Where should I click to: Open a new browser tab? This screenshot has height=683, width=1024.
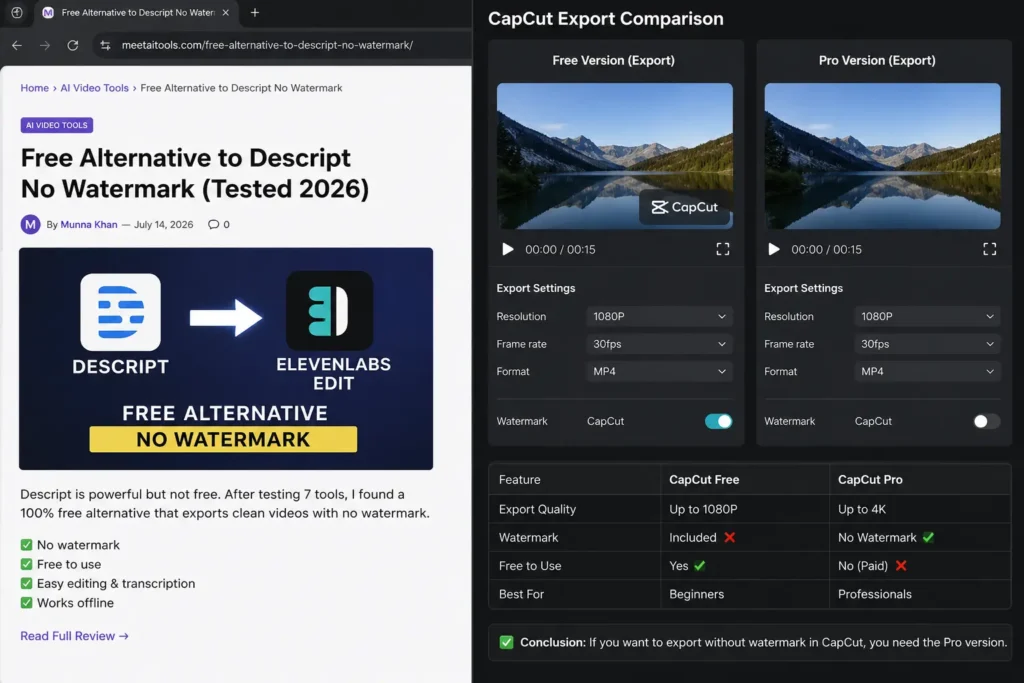pyautogui.click(x=255, y=12)
